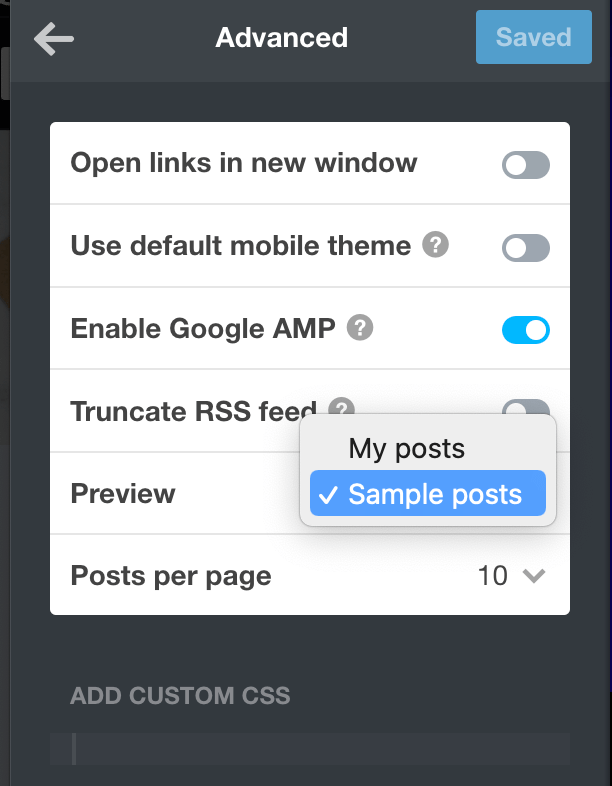Click the checkmark beside Sample posts
Image resolution: width=612 pixels, height=786 pixels.
click(329, 494)
